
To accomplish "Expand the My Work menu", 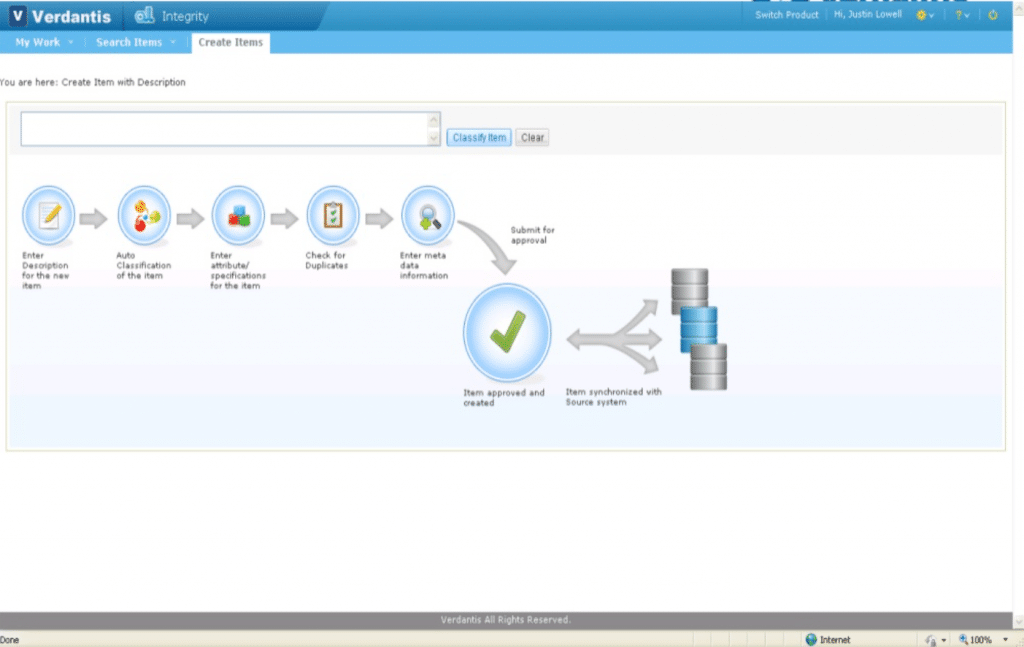I will coord(42,42).
